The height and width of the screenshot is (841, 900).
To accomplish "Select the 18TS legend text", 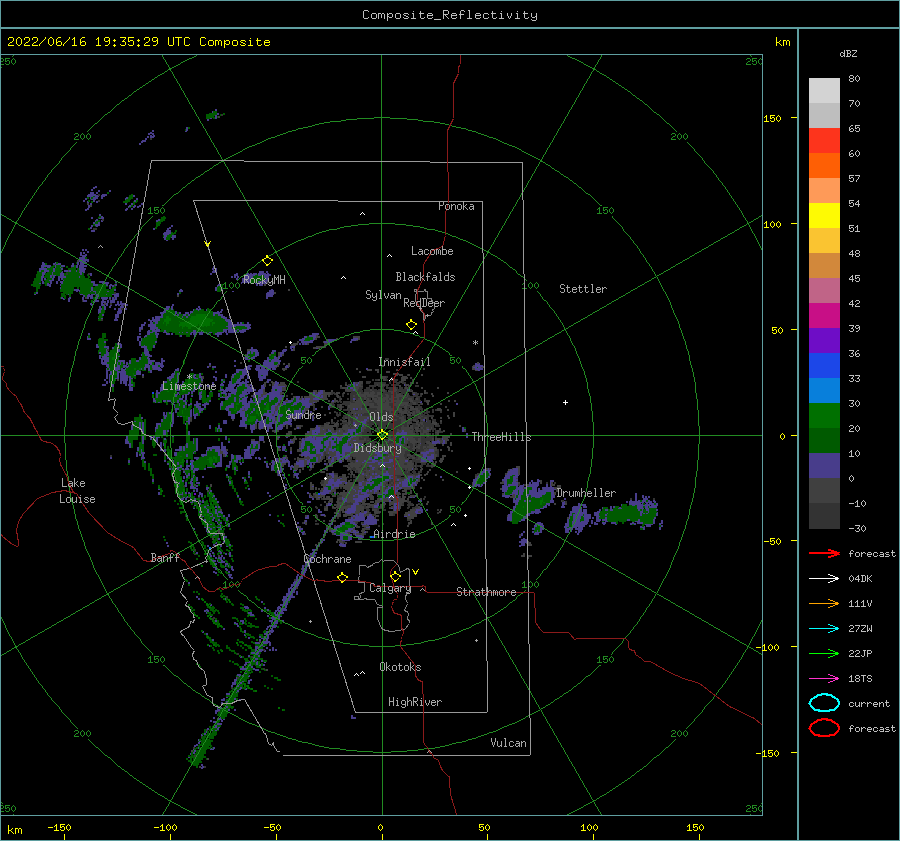I will click(860, 679).
